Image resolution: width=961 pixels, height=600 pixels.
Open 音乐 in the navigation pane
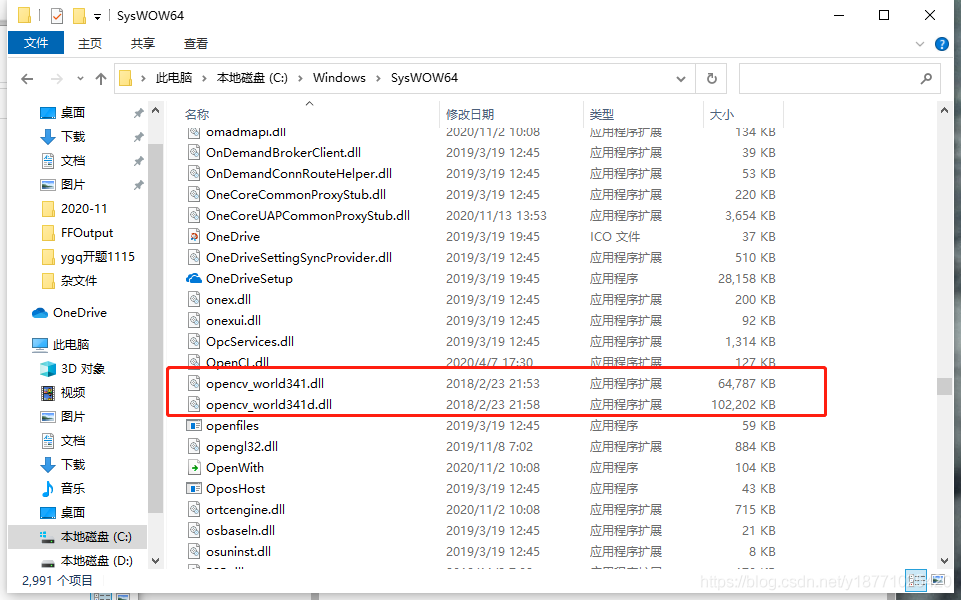pyautogui.click(x=73, y=488)
